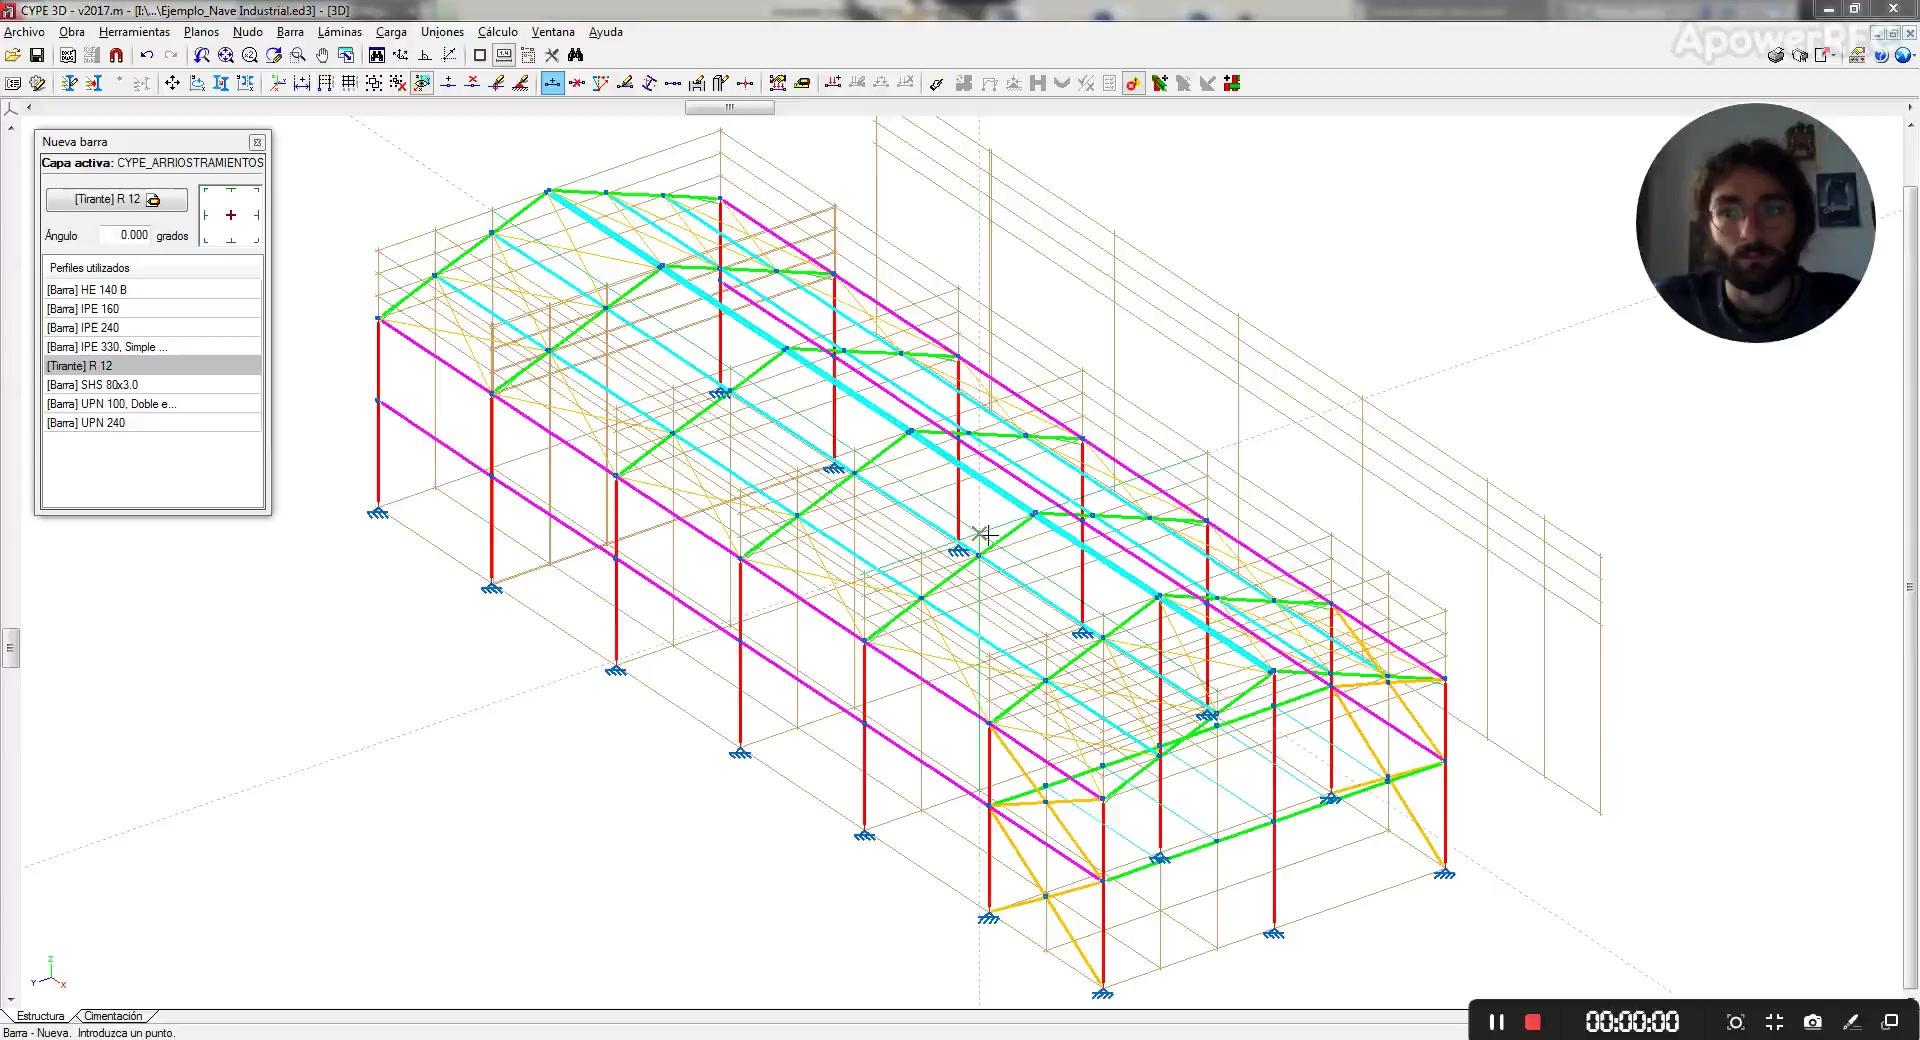Open the [Tirante] R 12 profile selector

click(116, 200)
